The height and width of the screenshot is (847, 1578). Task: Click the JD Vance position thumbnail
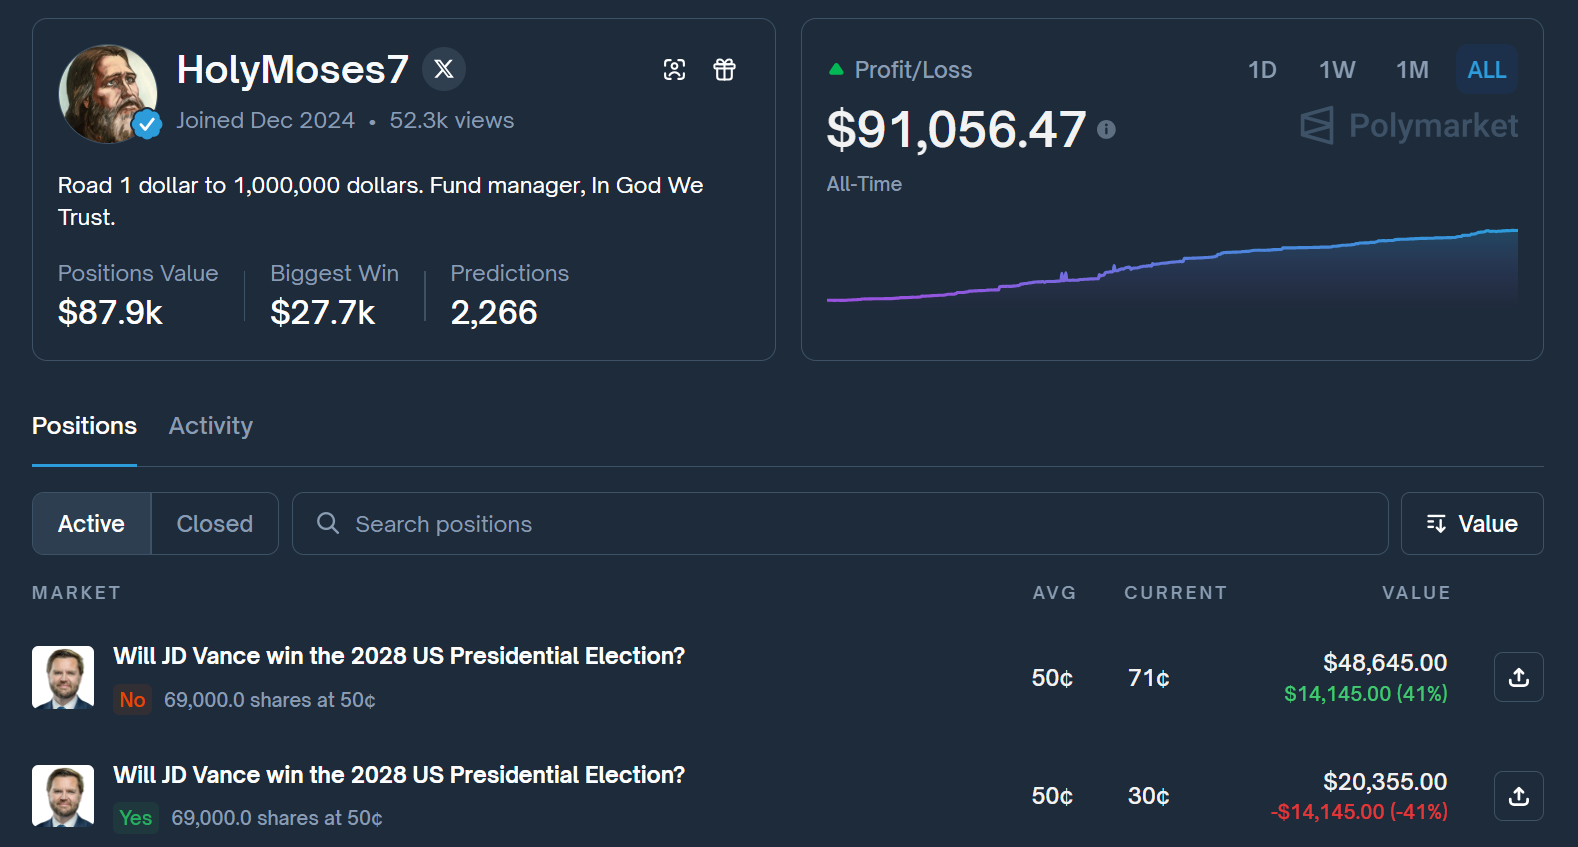63,677
